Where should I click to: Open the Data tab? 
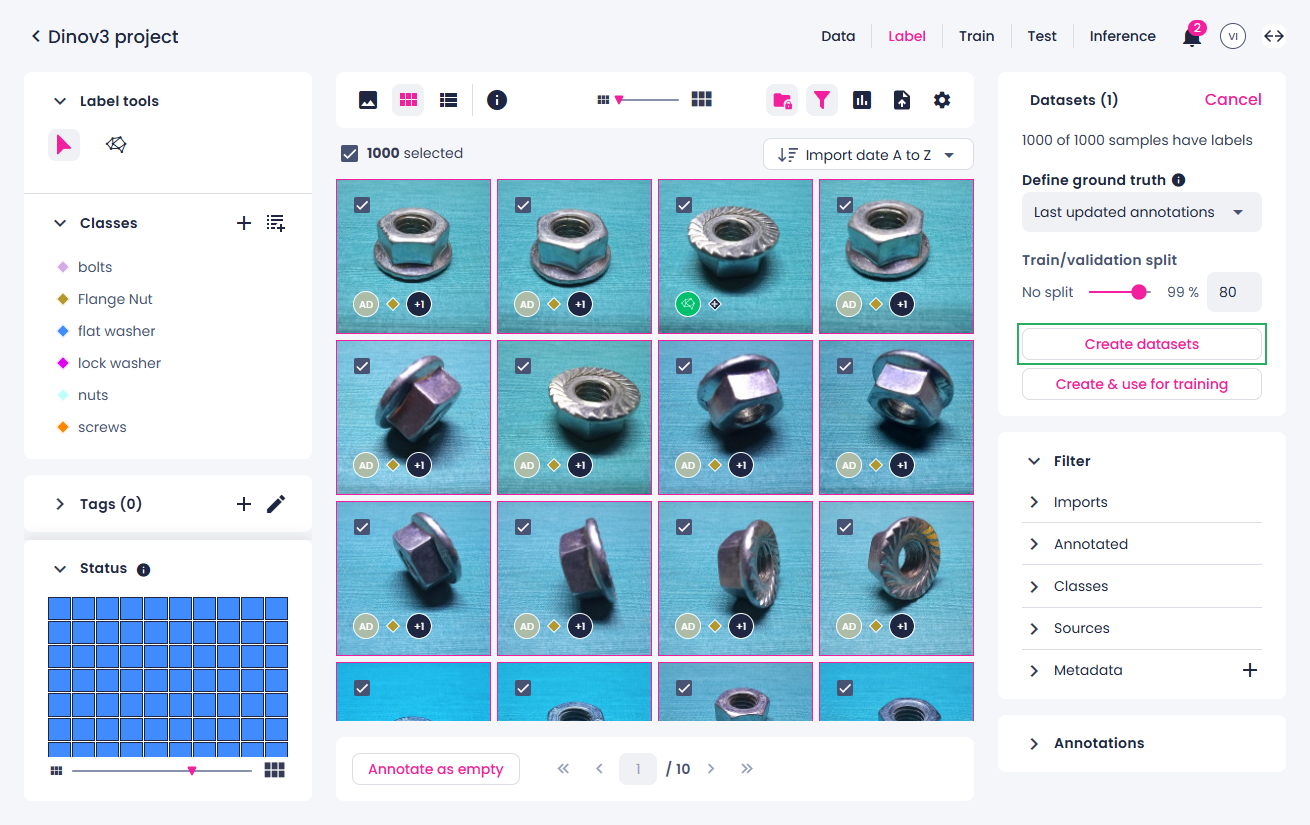click(838, 36)
